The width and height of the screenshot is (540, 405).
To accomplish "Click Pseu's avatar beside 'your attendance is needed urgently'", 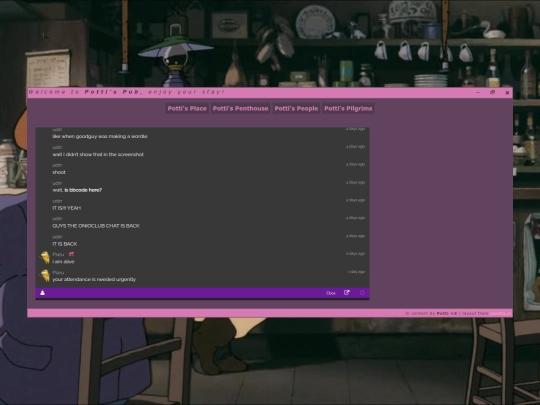I will click(x=45, y=276).
